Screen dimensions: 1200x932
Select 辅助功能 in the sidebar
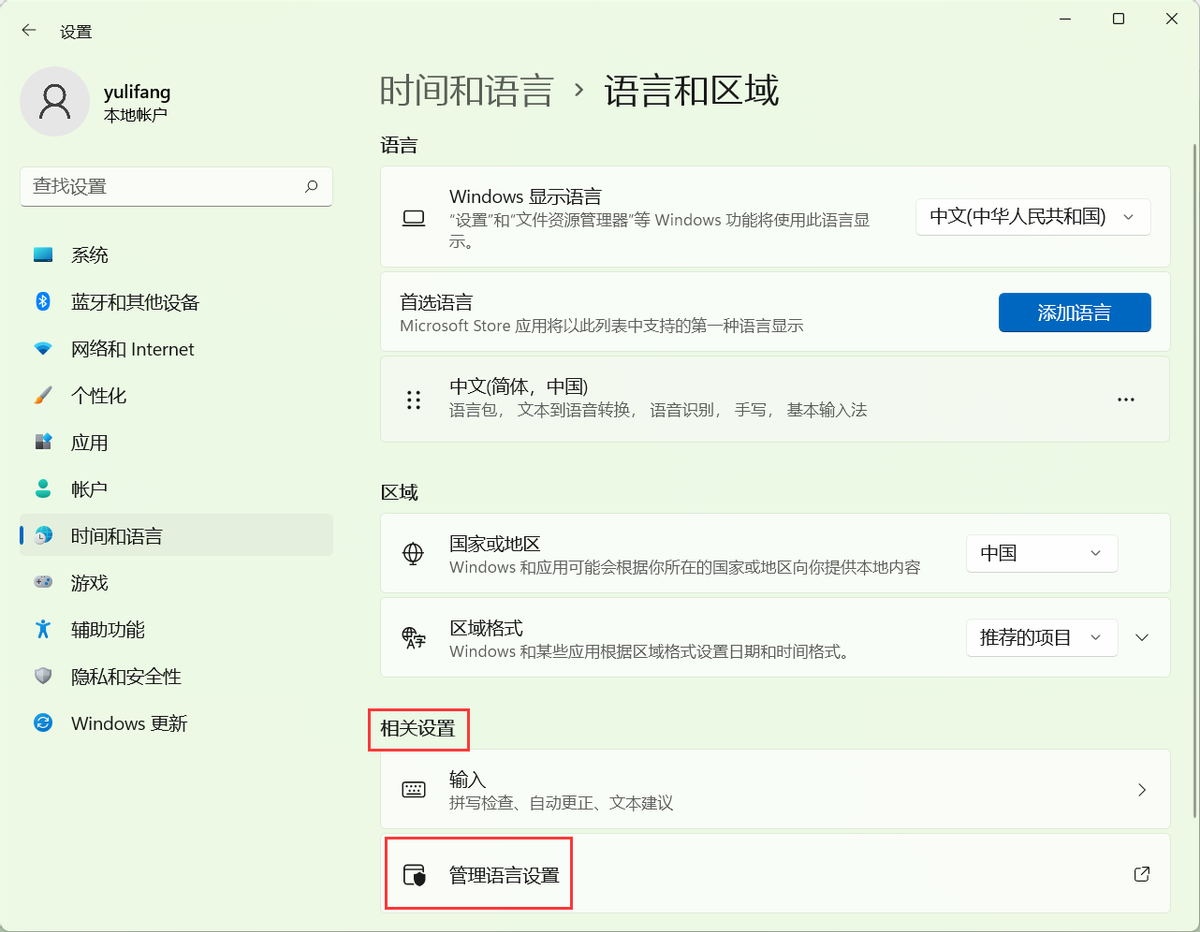[176, 629]
